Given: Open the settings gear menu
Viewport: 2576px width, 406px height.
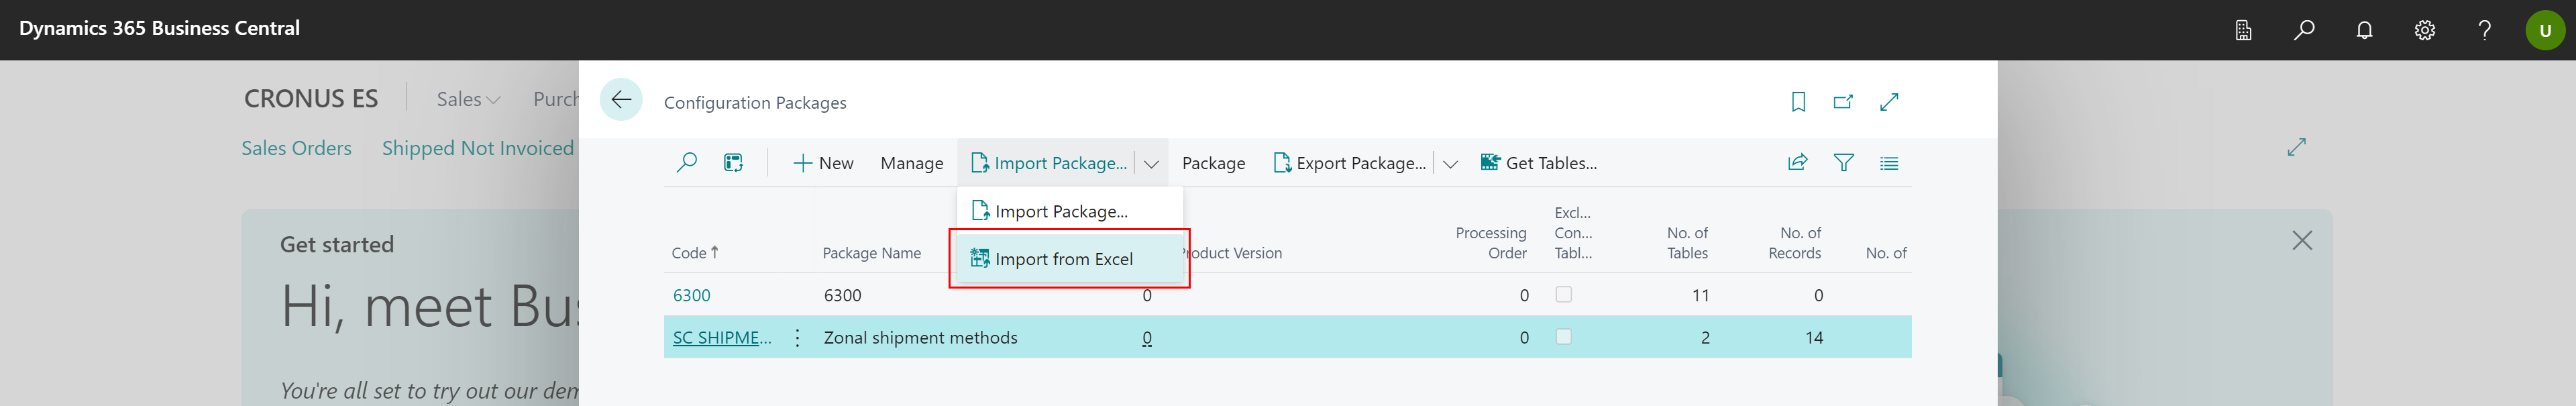Looking at the screenshot, I should click(2425, 30).
